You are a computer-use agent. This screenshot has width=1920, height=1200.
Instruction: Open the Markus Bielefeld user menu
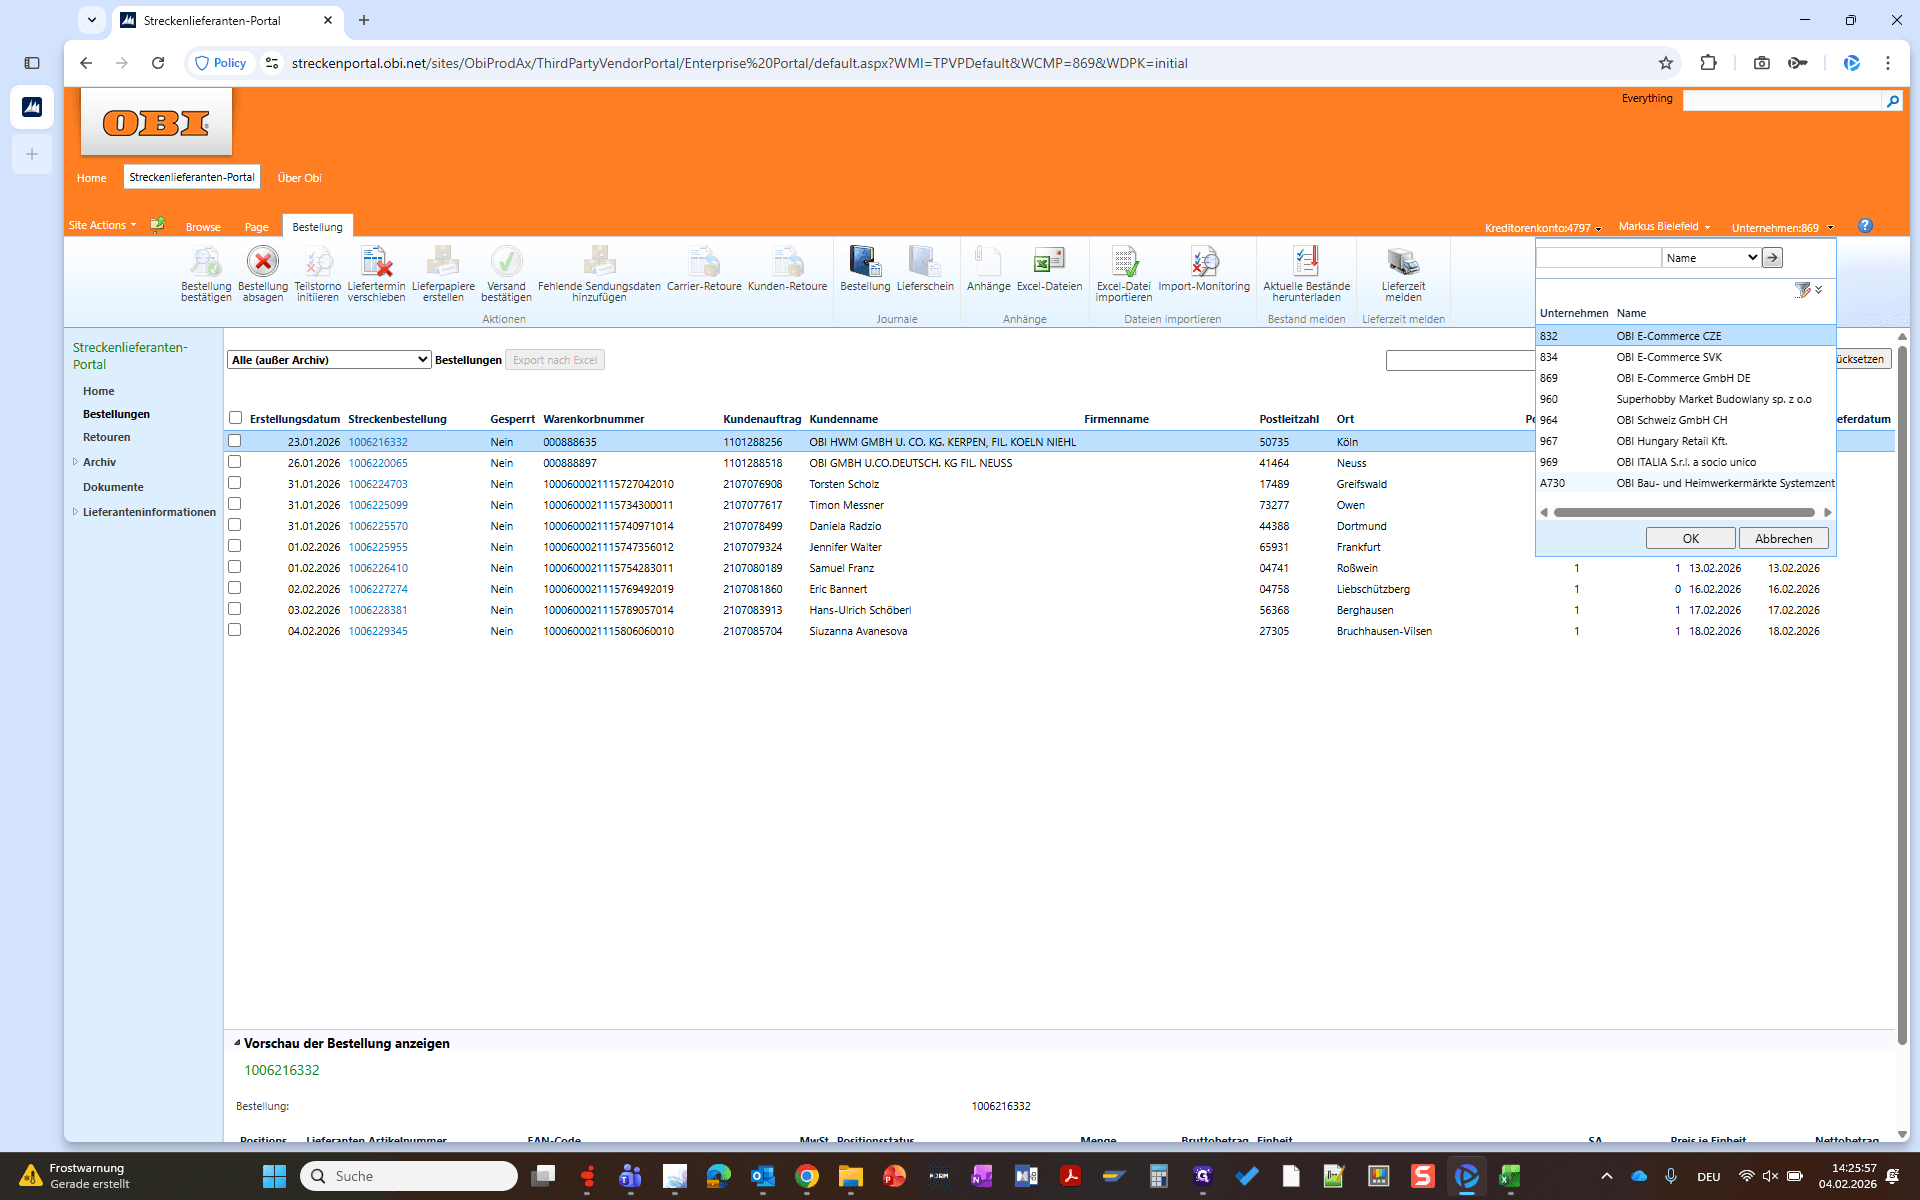click(x=1664, y=227)
